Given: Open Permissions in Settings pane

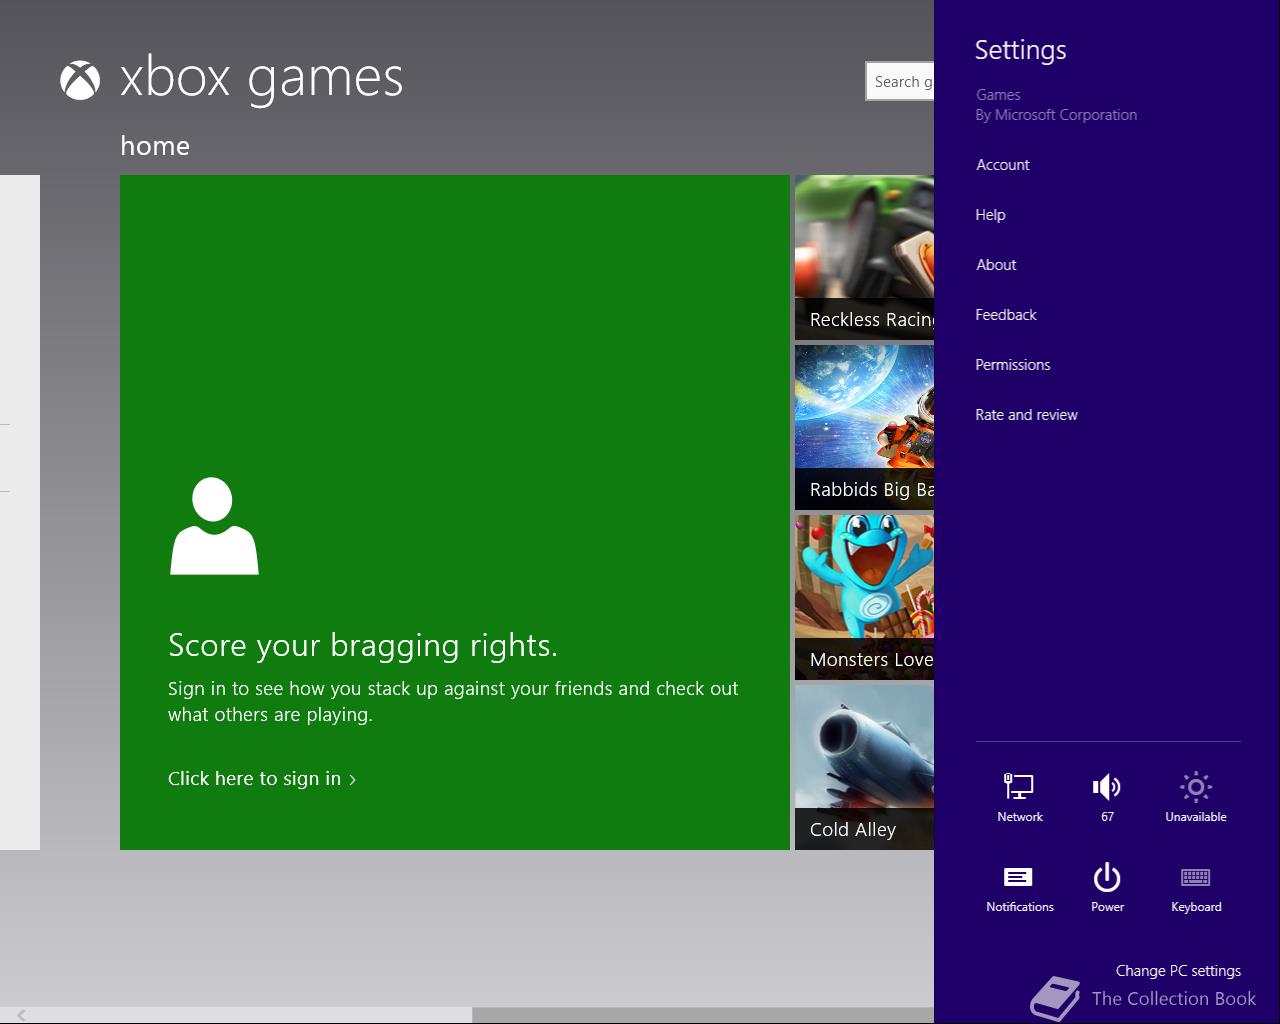Looking at the screenshot, I should pos(1013,365).
